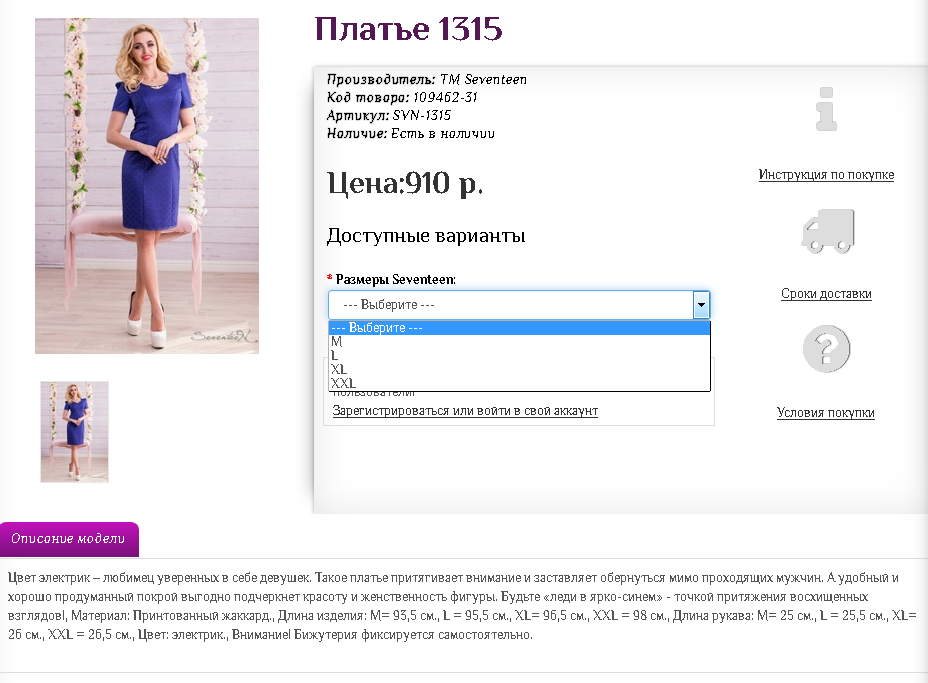The height and width of the screenshot is (683, 928).
Task: Click the info 'i' icon
Action: click(825, 109)
